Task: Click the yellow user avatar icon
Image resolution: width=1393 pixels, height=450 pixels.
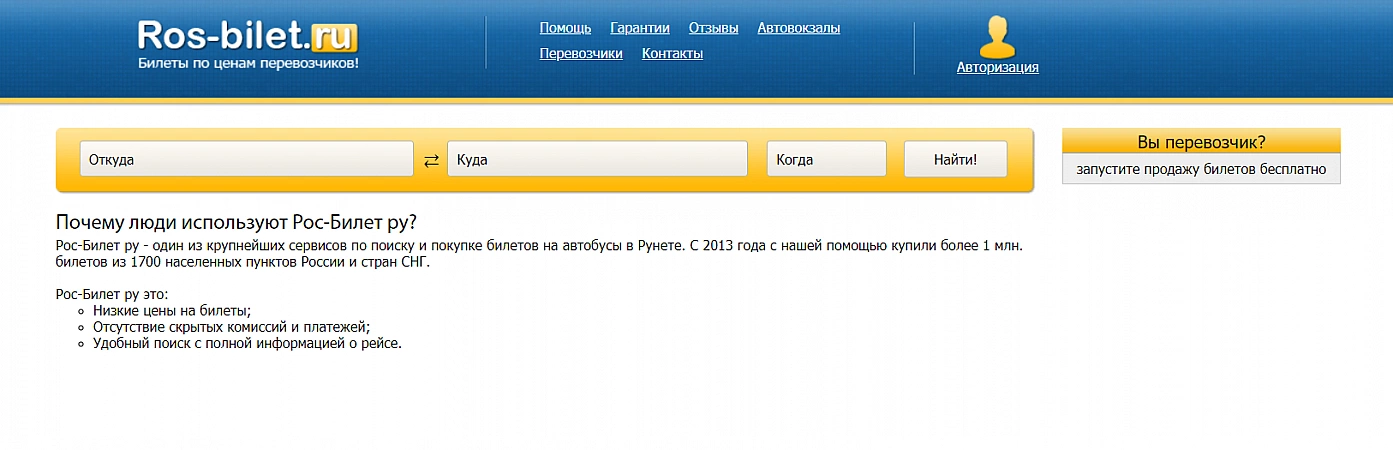Action: click(997, 37)
